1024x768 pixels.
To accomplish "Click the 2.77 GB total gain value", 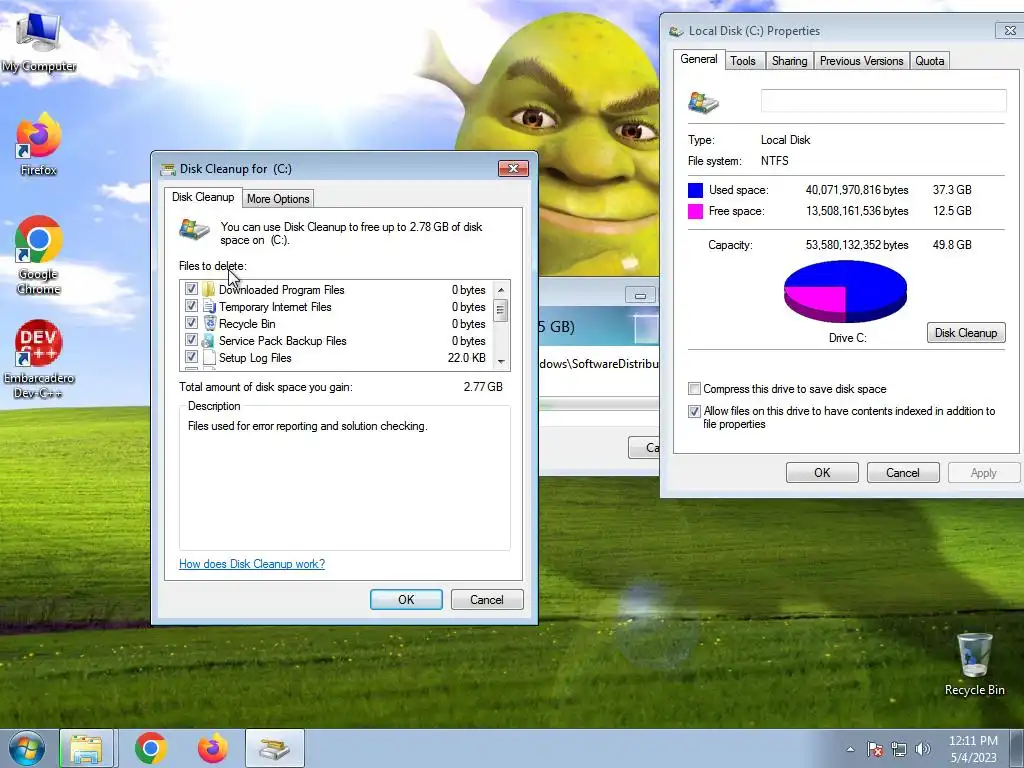I will click(x=483, y=387).
